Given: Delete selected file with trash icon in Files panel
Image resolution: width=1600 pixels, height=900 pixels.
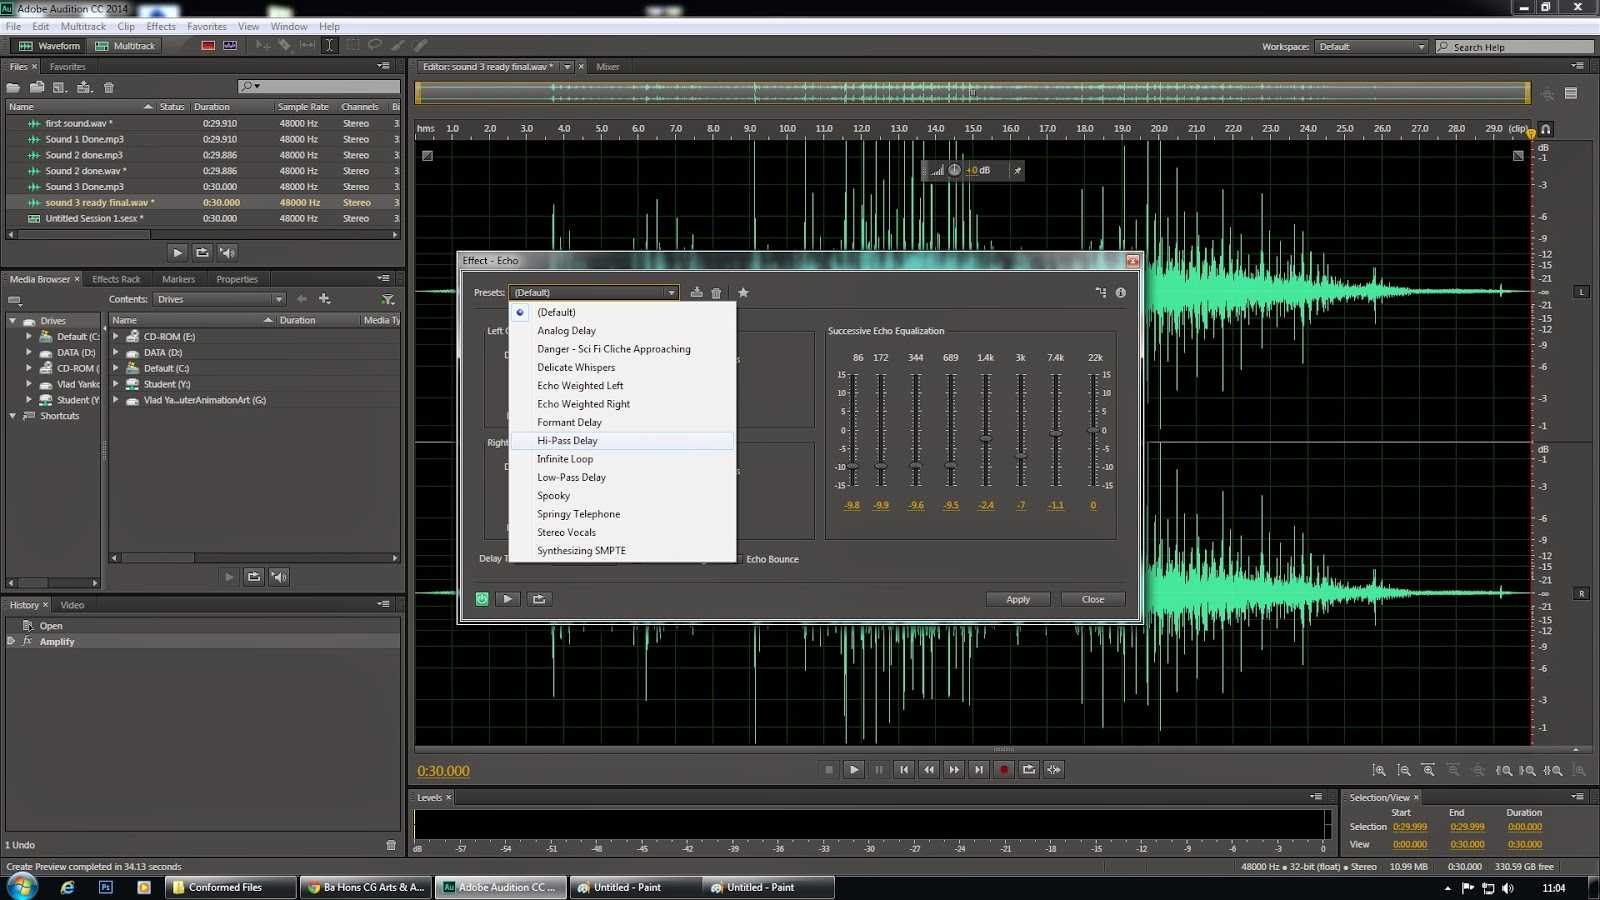Looking at the screenshot, I should click(109, 87).
